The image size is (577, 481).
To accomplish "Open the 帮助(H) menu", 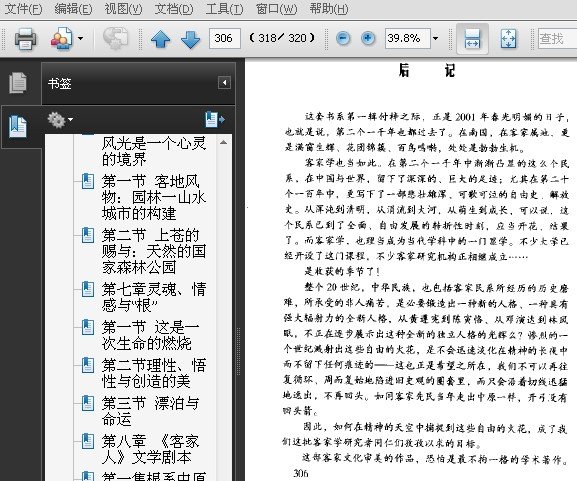I will 329,8.
